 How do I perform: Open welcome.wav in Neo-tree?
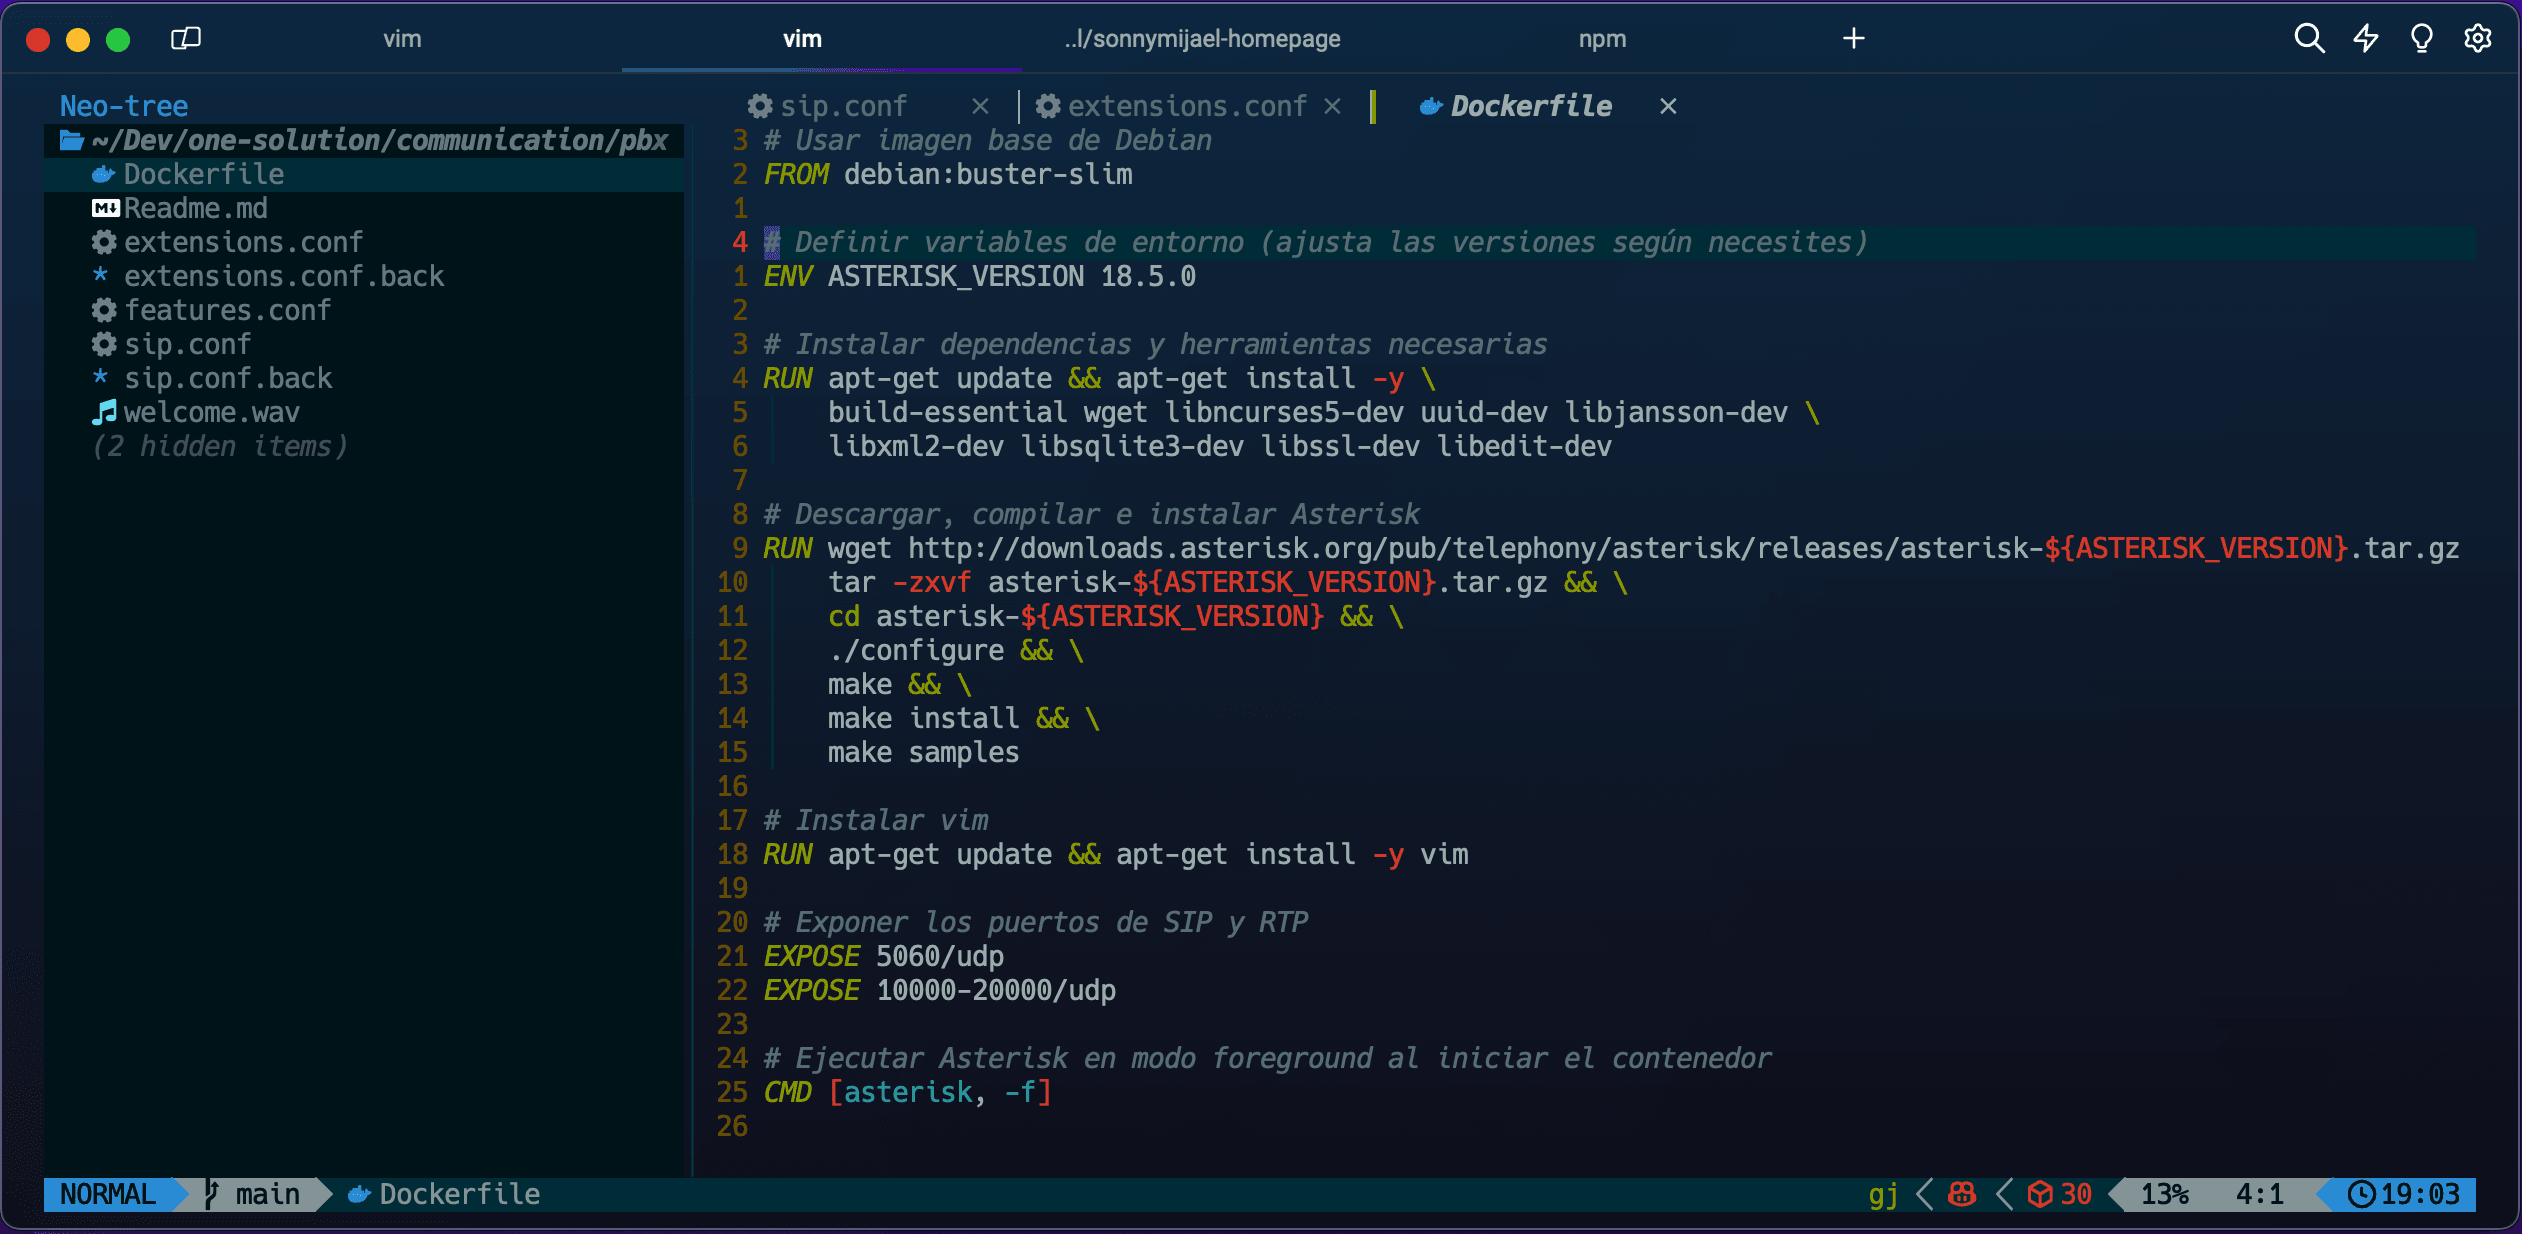pos(211,412)
